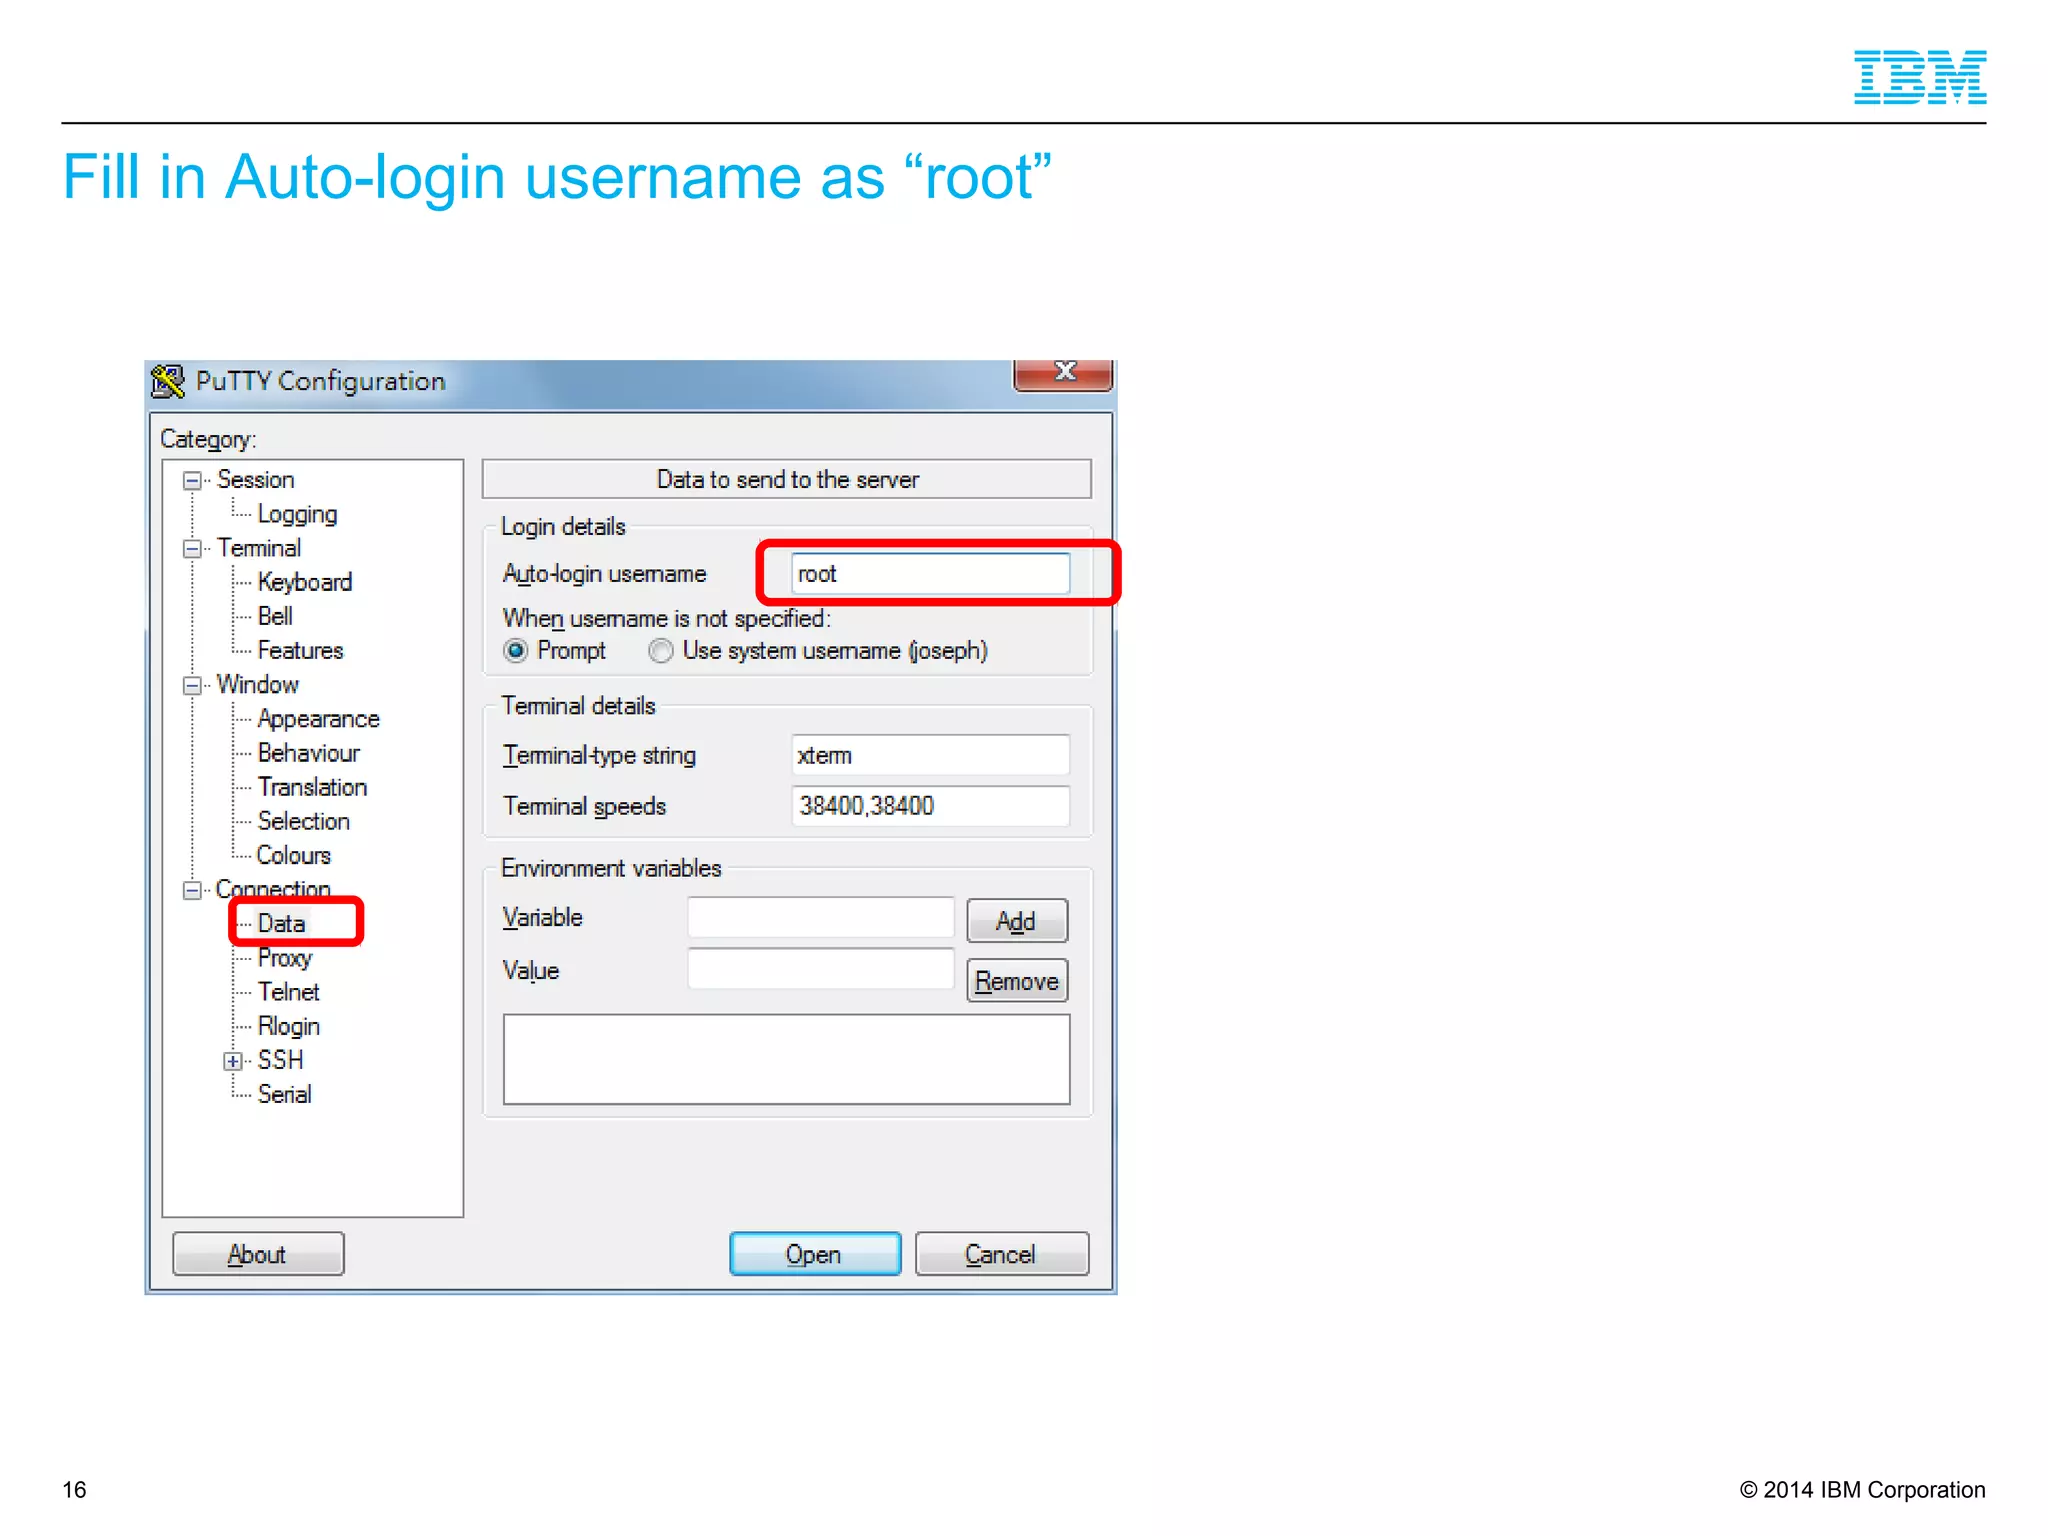2048x1536 pixels.
Task: Collapse the Connection tree node
Action: pyautogui.click(x=192, y=890)
